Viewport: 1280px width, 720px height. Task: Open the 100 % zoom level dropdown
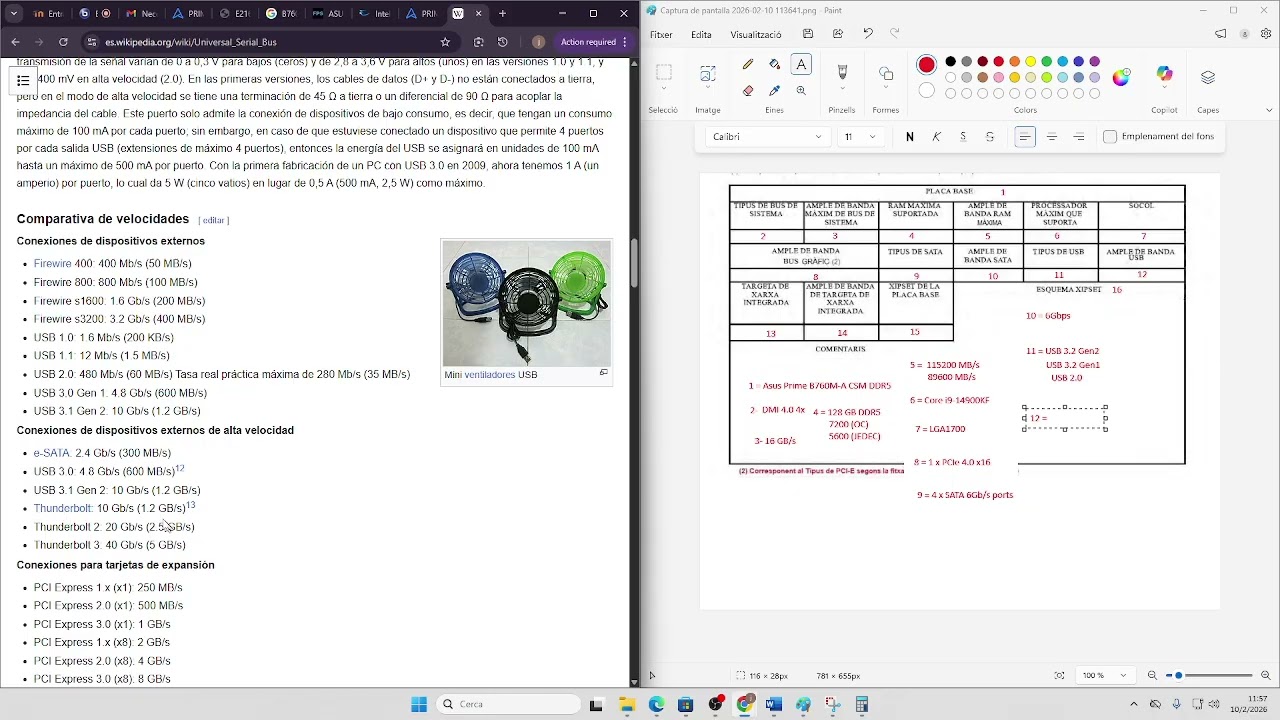(x=1104, y=676)
